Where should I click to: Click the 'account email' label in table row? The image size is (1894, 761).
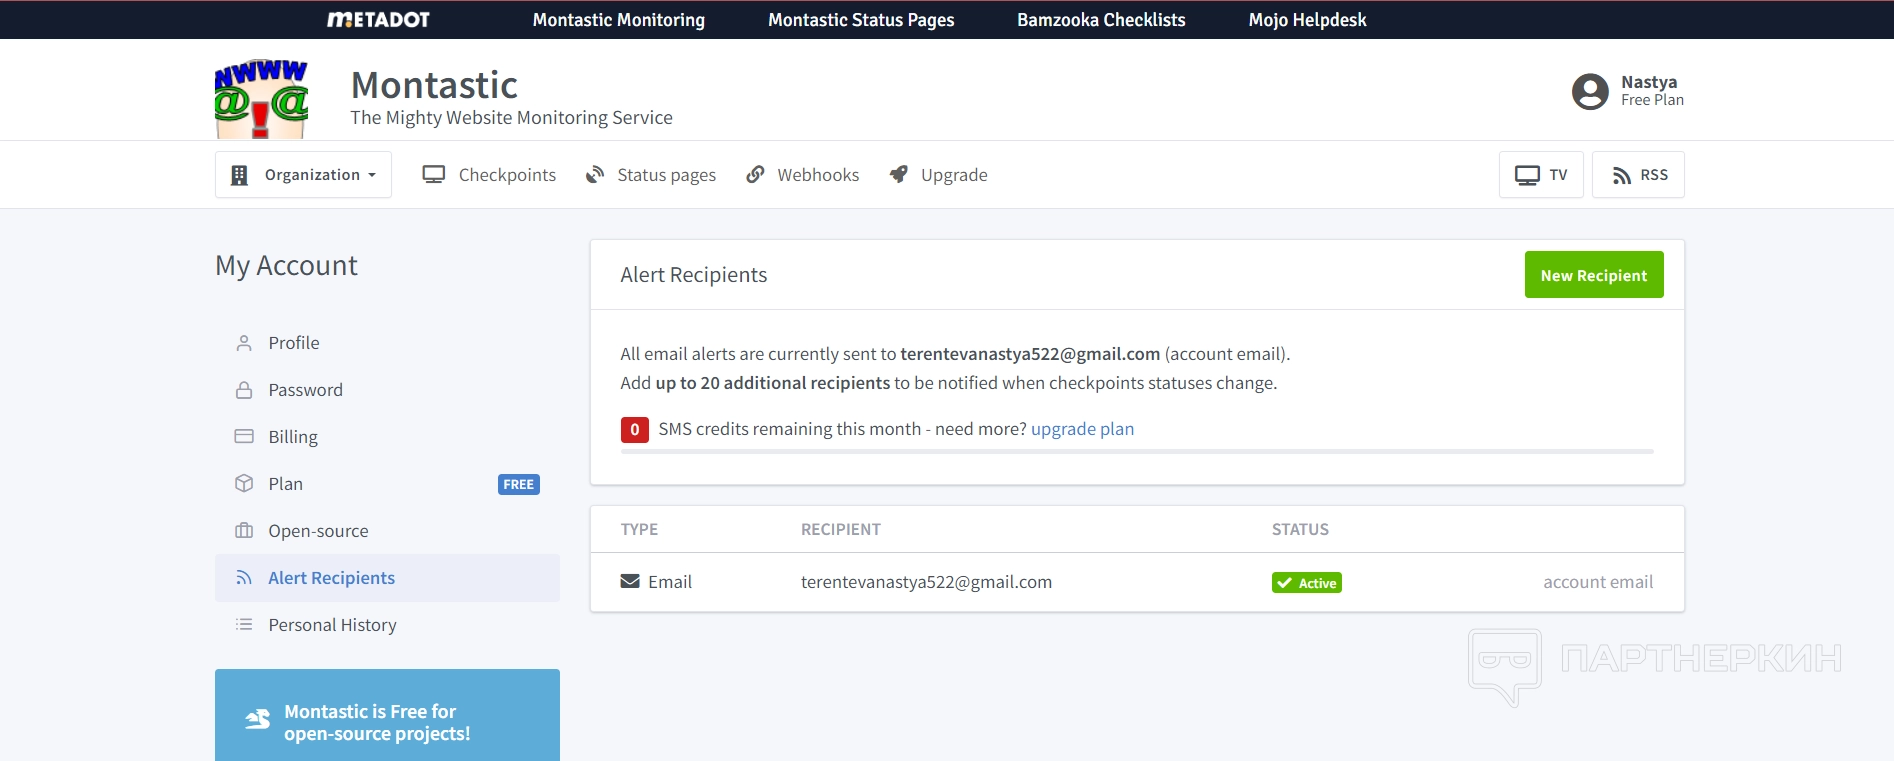point(1598,582)
